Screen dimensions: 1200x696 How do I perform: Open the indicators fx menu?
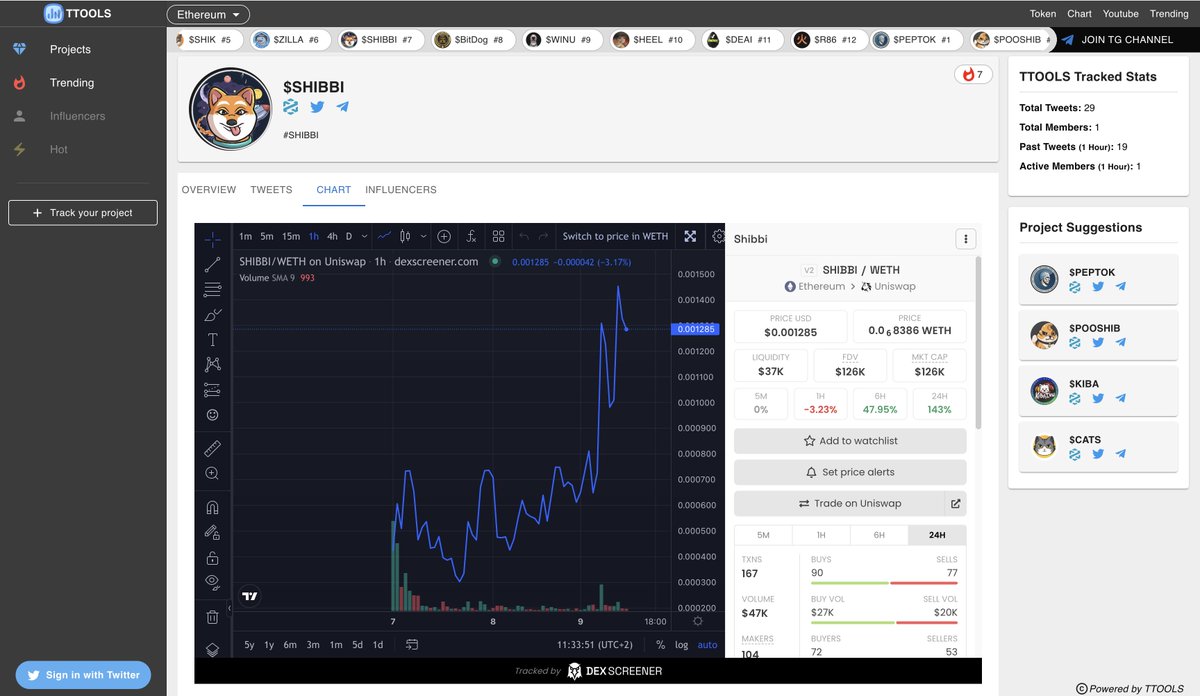pyautogui.click(x=471, y=237)
